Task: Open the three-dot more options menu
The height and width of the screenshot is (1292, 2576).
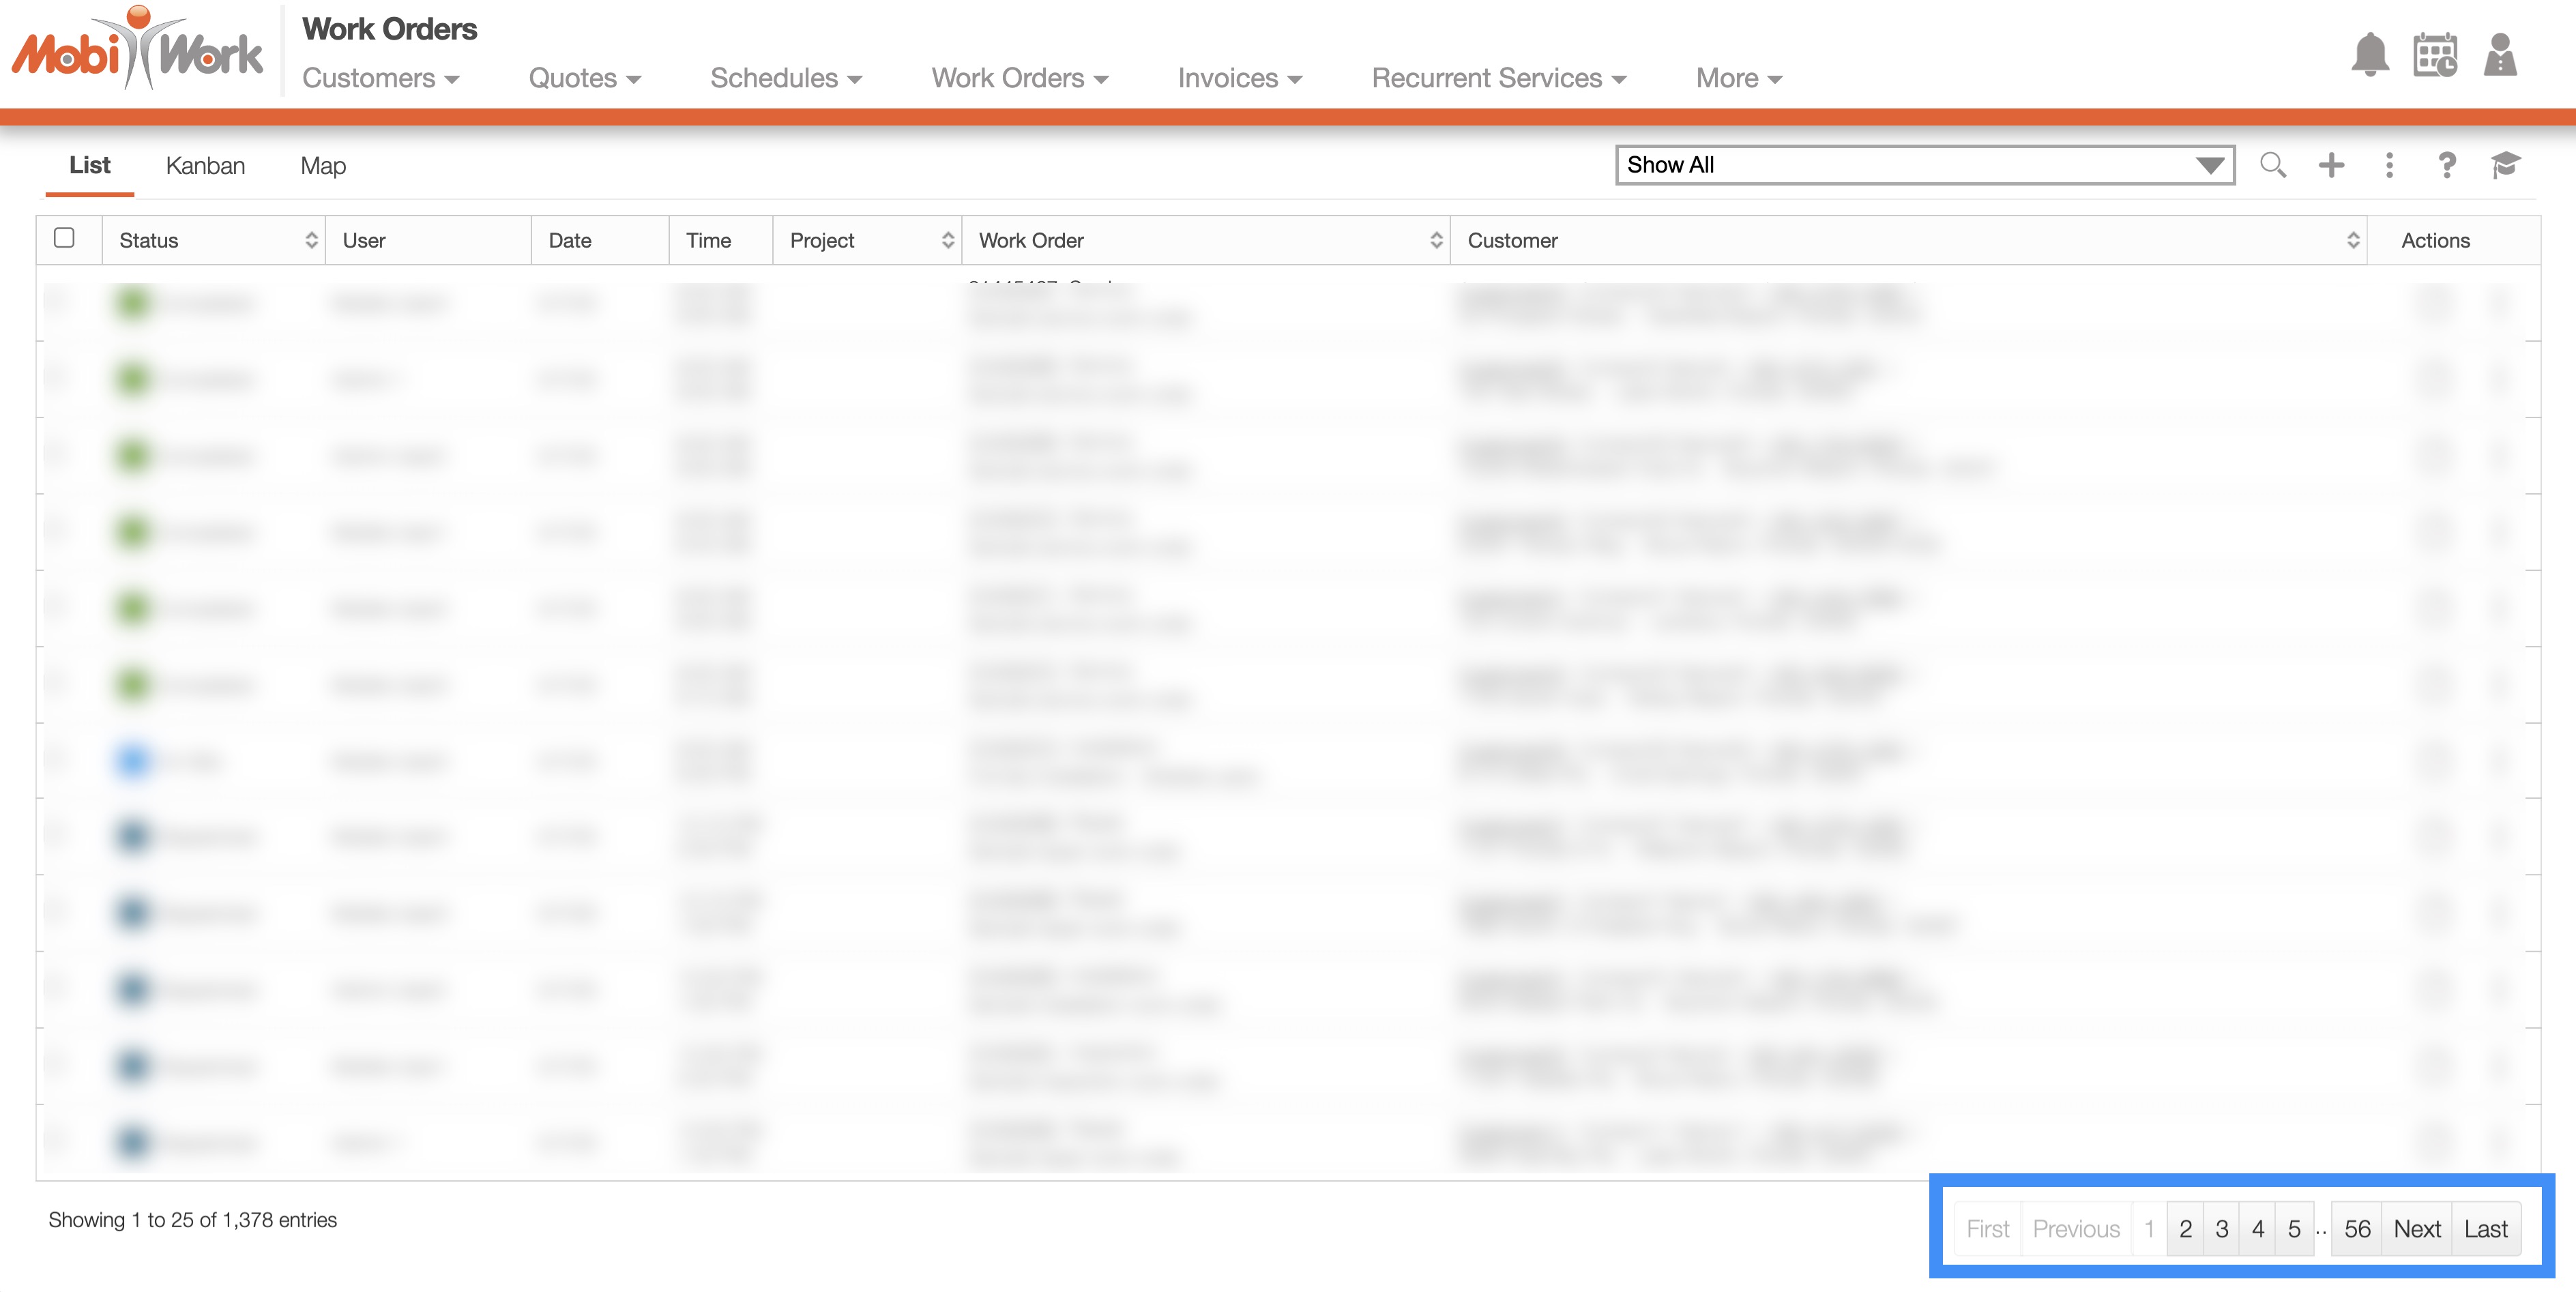Action: (2389, 165)
